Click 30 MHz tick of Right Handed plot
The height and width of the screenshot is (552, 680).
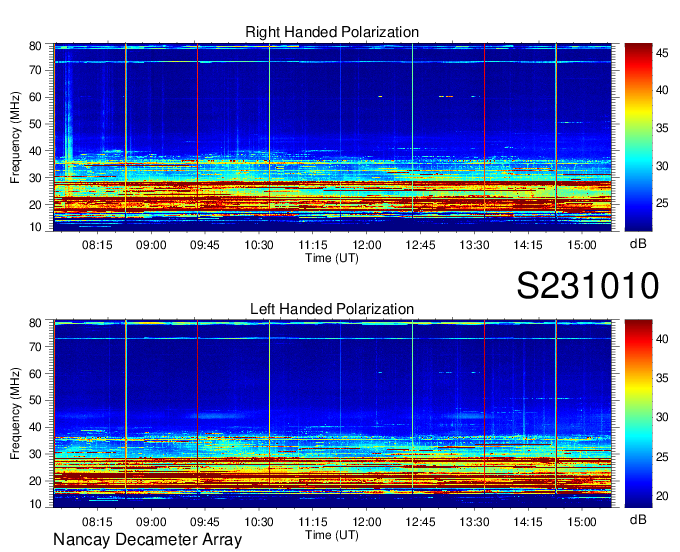pos(35,178)
